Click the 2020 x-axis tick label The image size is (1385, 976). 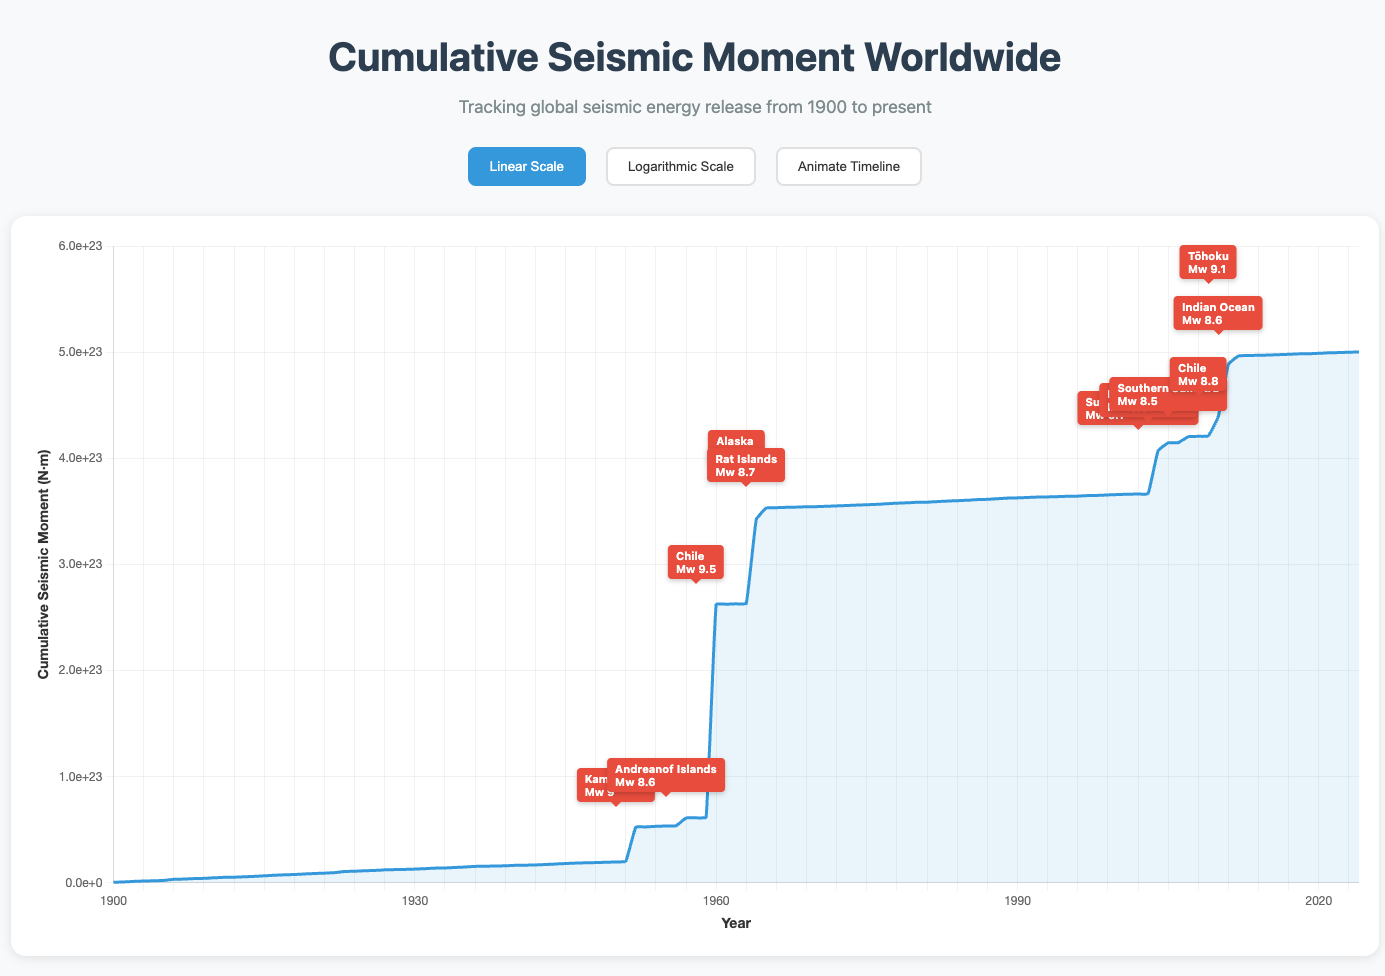(x=1318, y=901)
